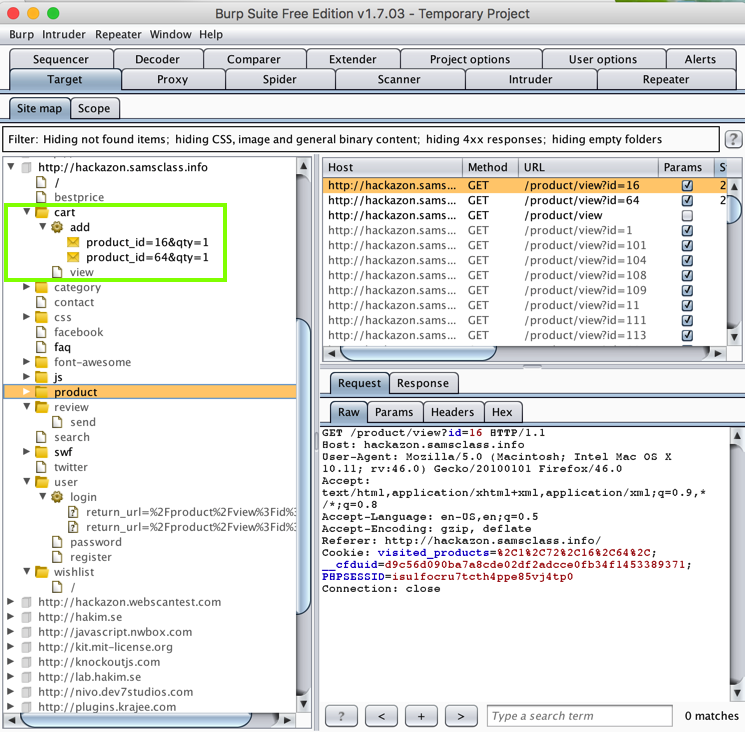
Task: Collapse the cart folder tree node
Action: [x=27, y=213]
